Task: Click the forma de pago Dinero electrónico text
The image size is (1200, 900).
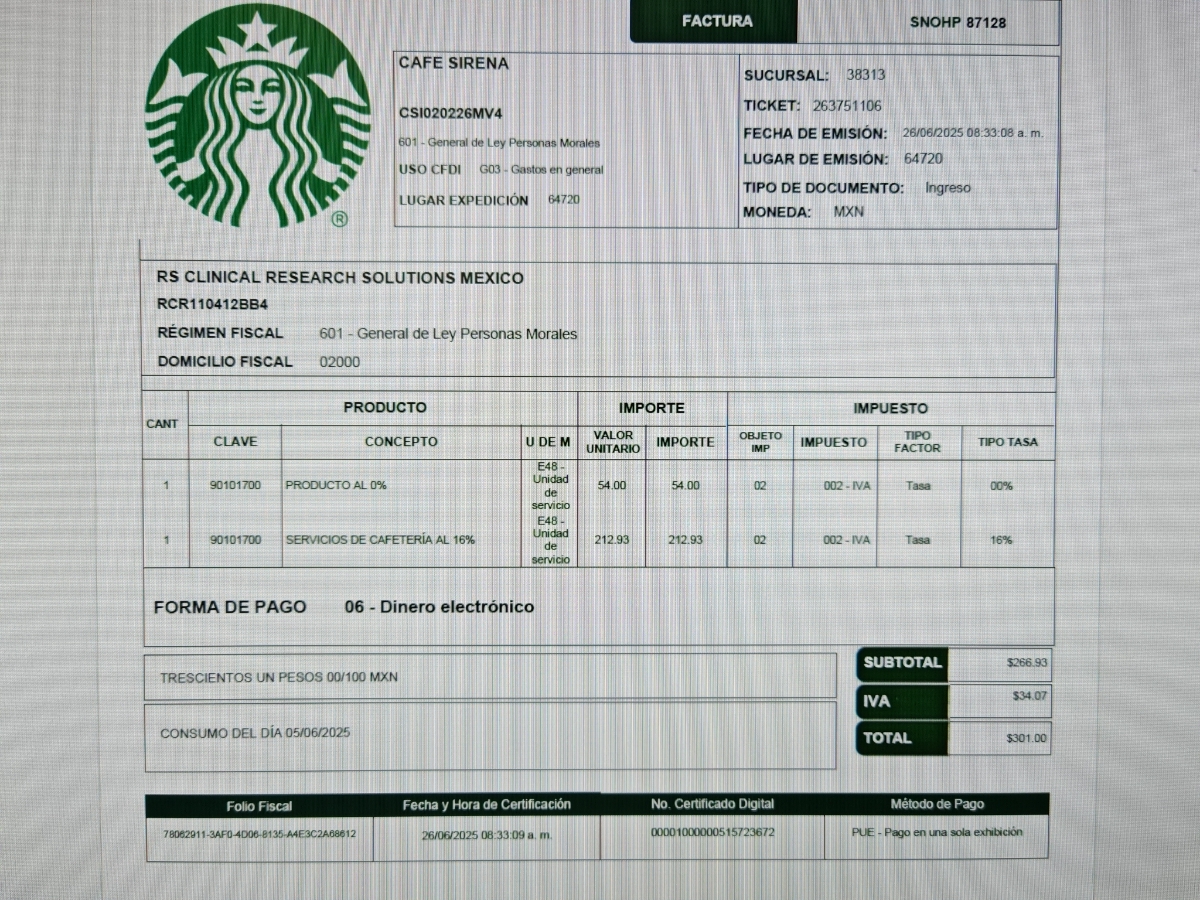Action: coord(439,607)
